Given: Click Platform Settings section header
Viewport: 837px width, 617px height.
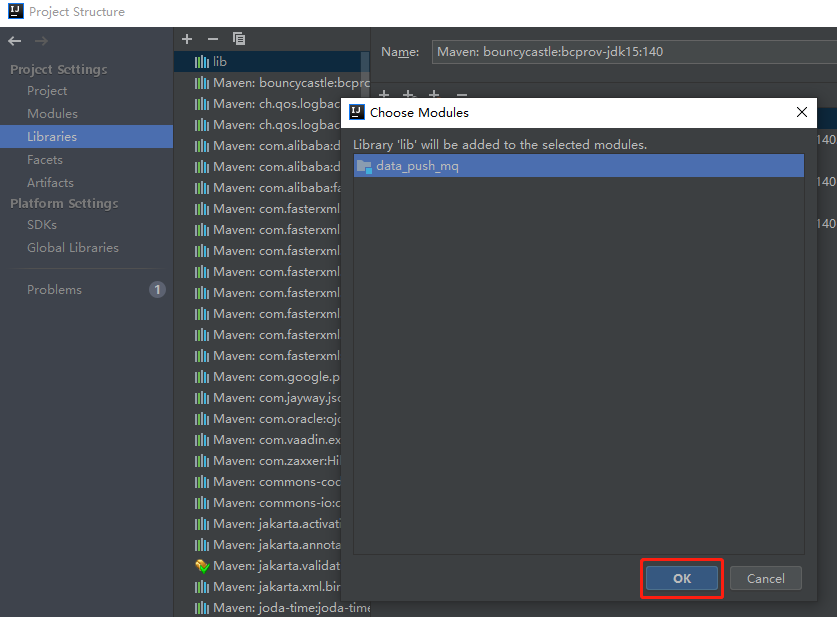Looking at the screenshot, I should pos(64,203).
